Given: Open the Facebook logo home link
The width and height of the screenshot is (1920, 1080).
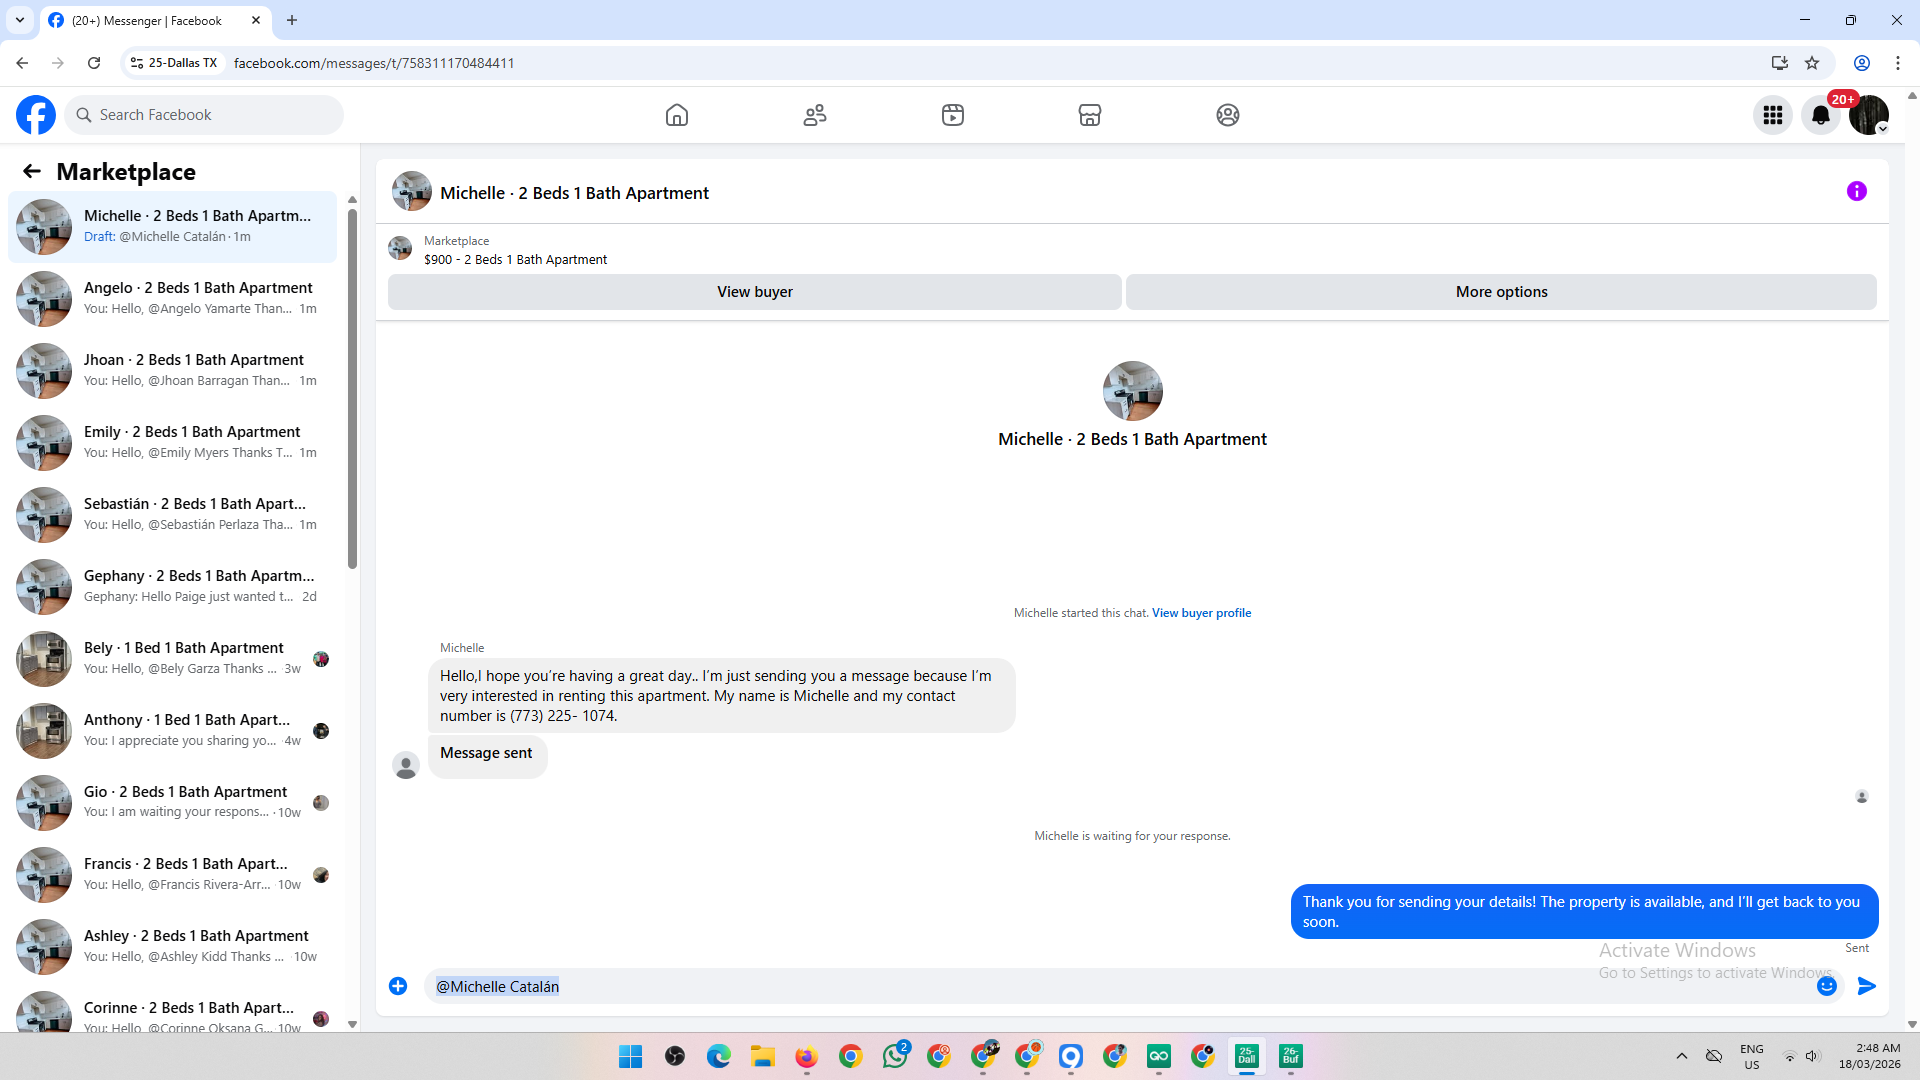Looking at the screenshot, I should [x=36, y=115].
